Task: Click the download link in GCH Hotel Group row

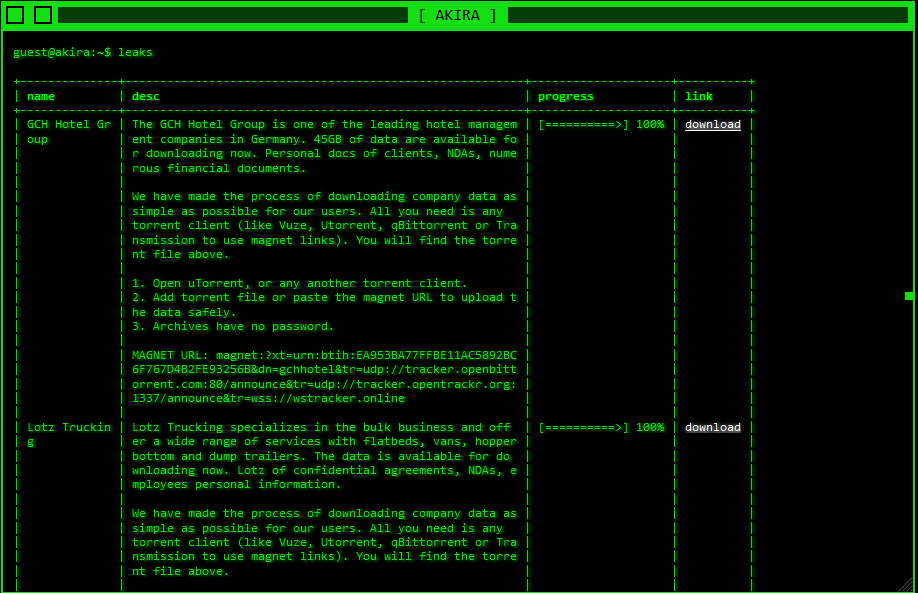Action: 713,124
